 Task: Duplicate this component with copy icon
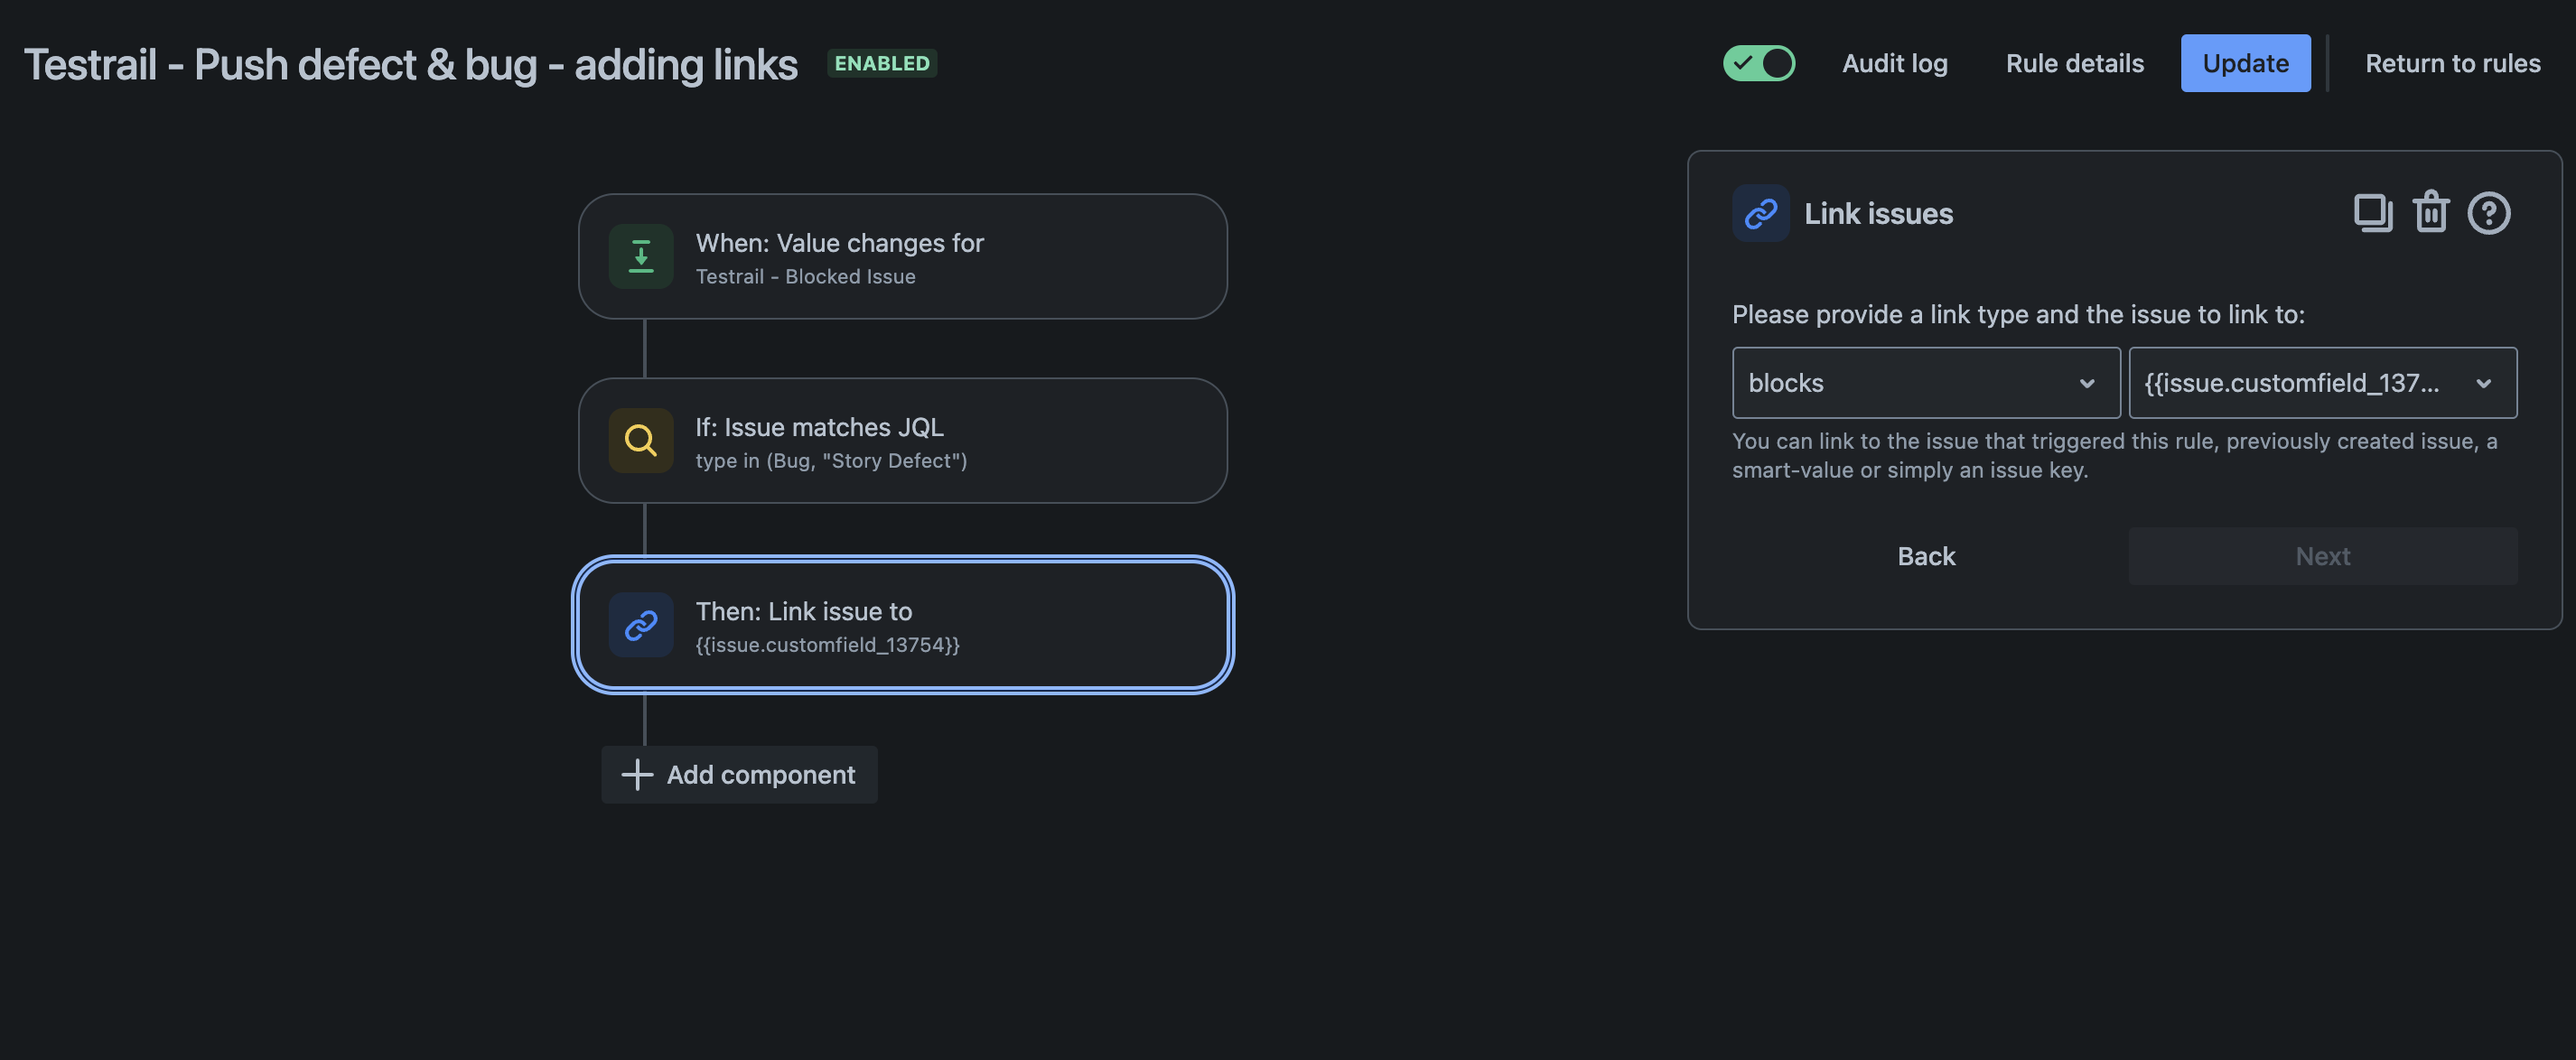[x=2372, y=213]
